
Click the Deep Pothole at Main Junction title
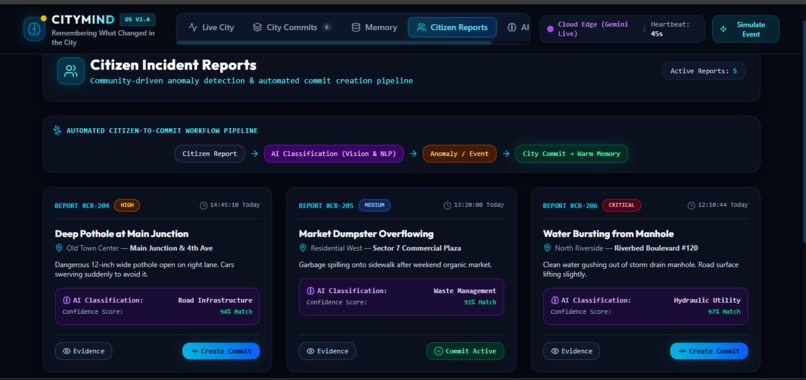point(122,234)
